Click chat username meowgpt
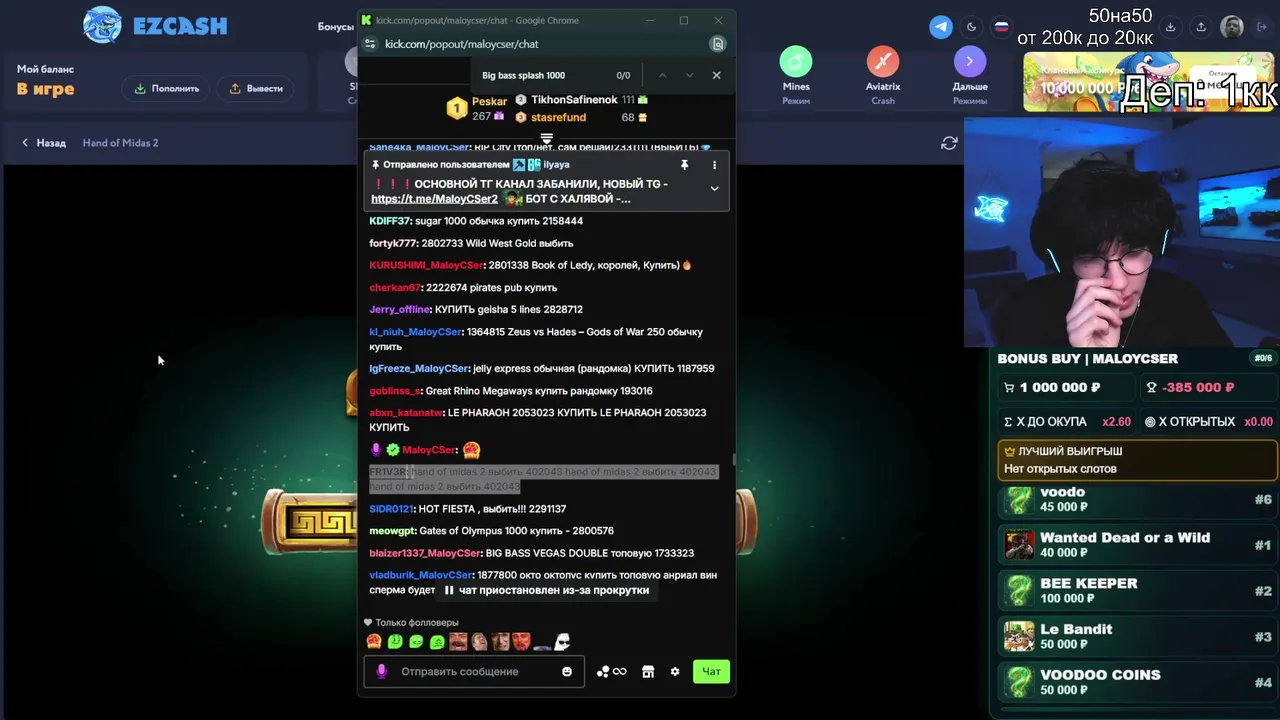The image size is (1280, 720). pos(391,531)
